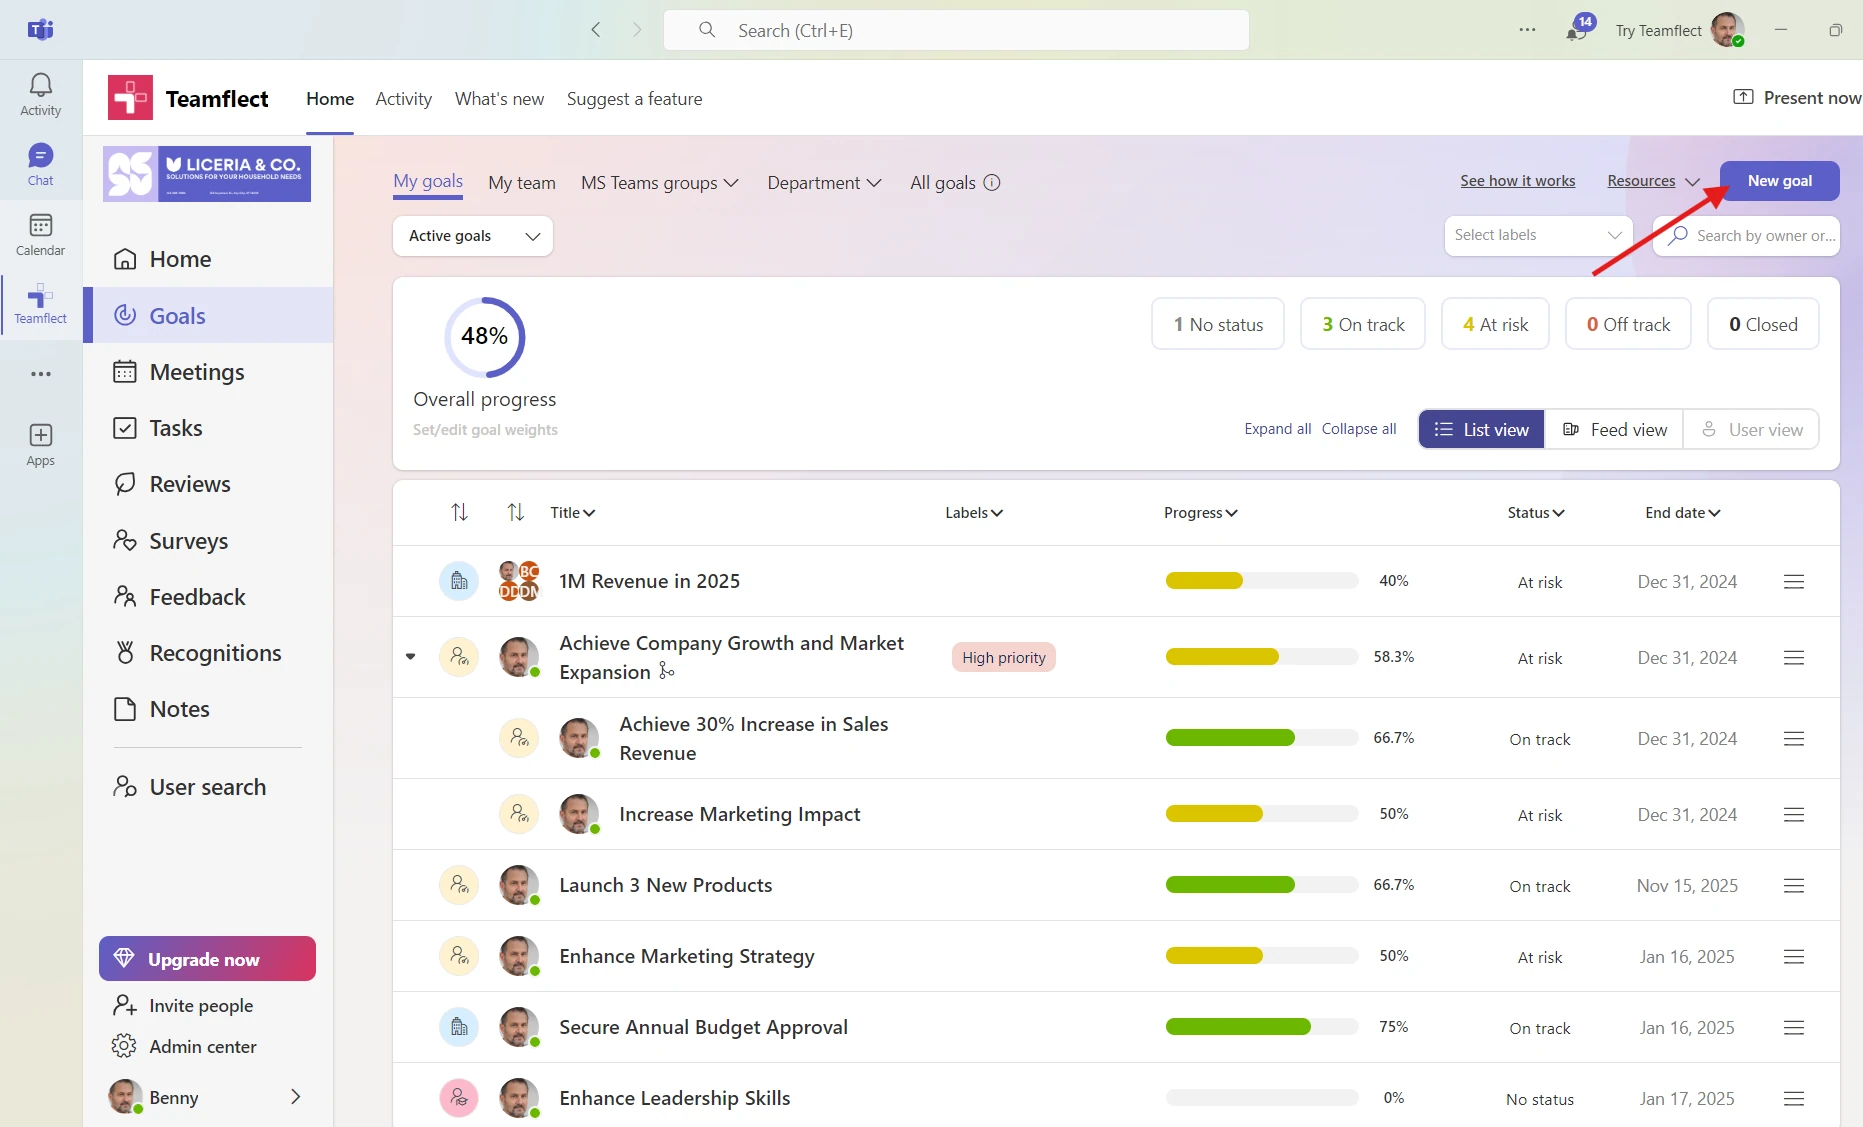Click the New goal button
The image size is (1863, 1127).
click(x=1778, y=180)
